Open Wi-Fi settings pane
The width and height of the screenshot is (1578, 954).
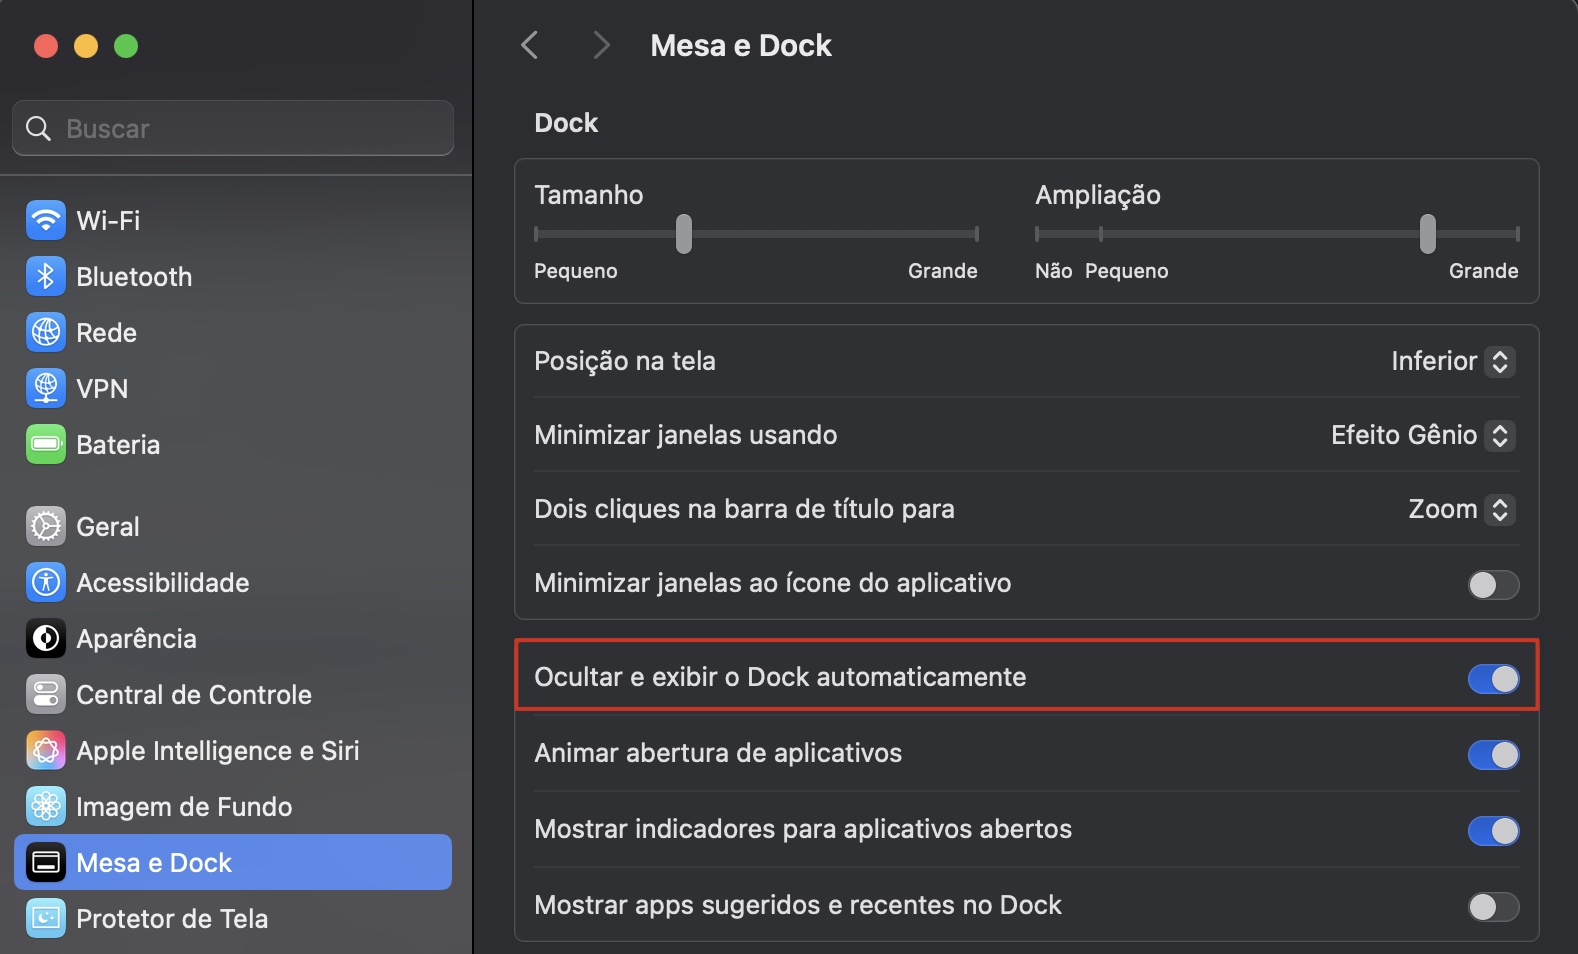[x=233, y=220]
